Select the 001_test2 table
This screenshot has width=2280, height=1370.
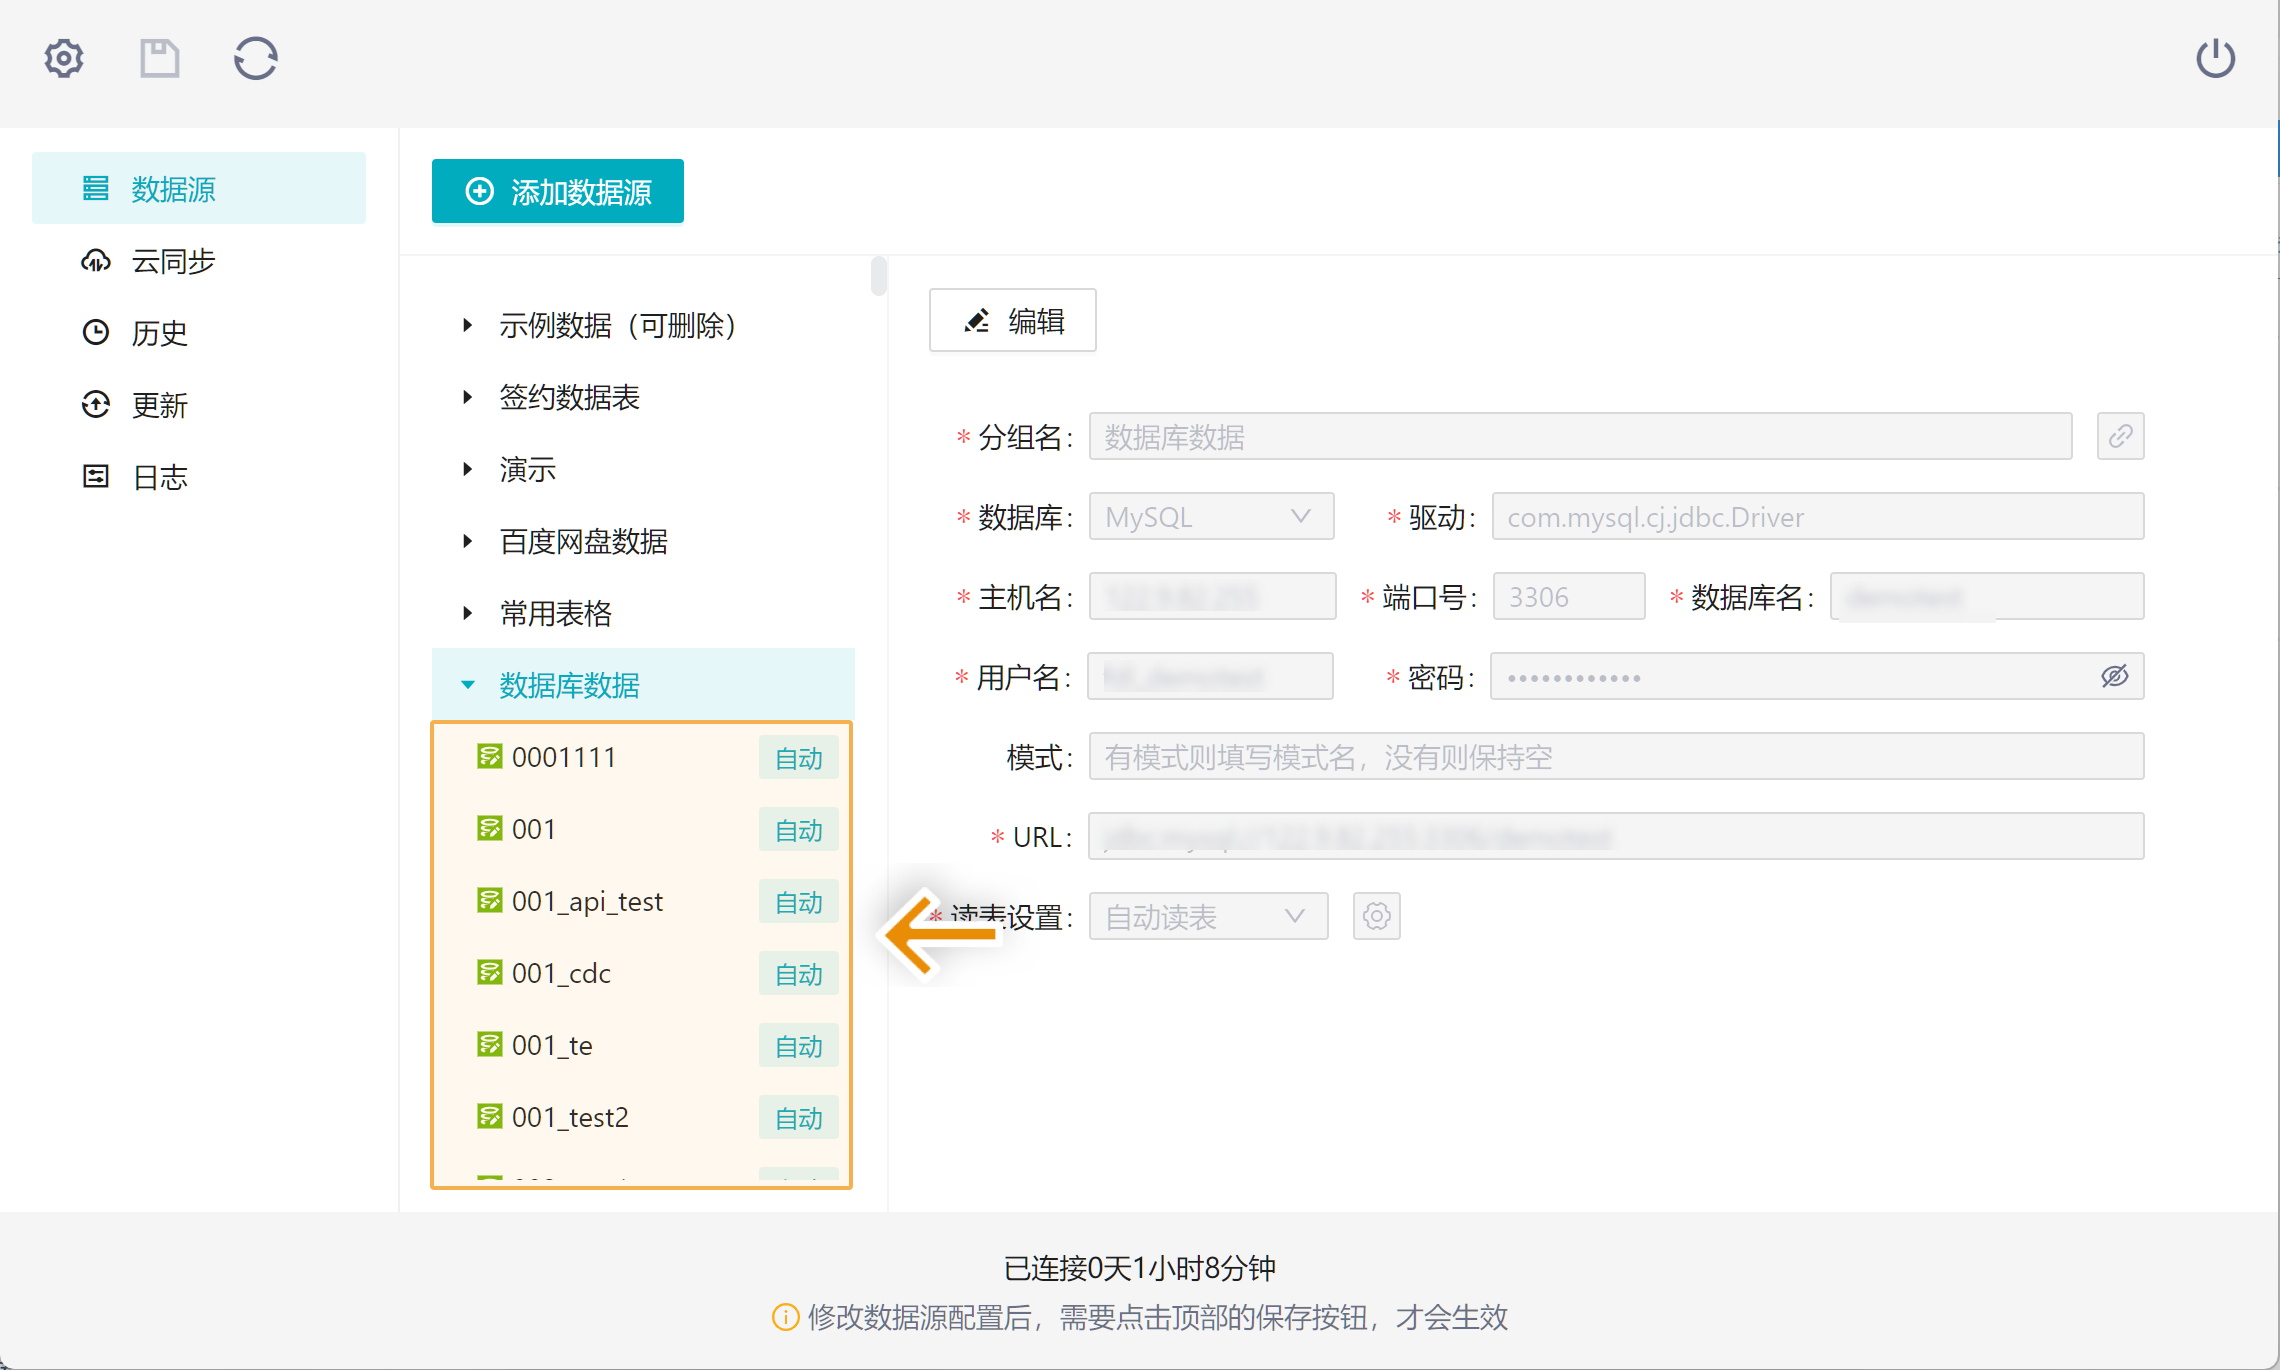[570, 1117]
